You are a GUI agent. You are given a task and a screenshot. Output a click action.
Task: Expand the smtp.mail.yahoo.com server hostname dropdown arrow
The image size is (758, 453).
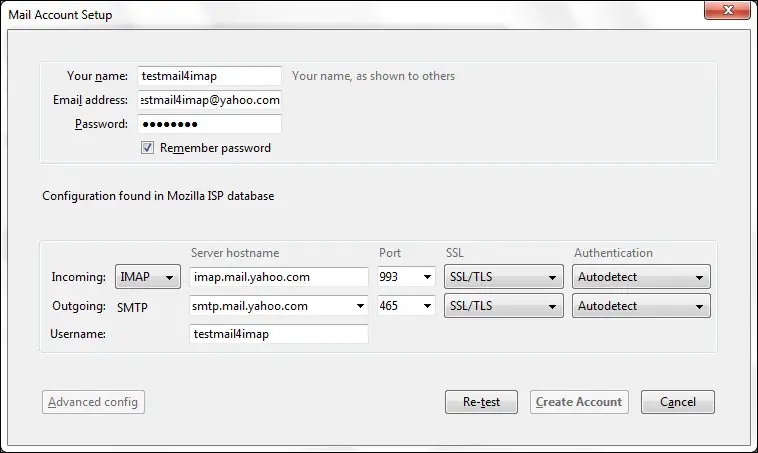point(360,306)
